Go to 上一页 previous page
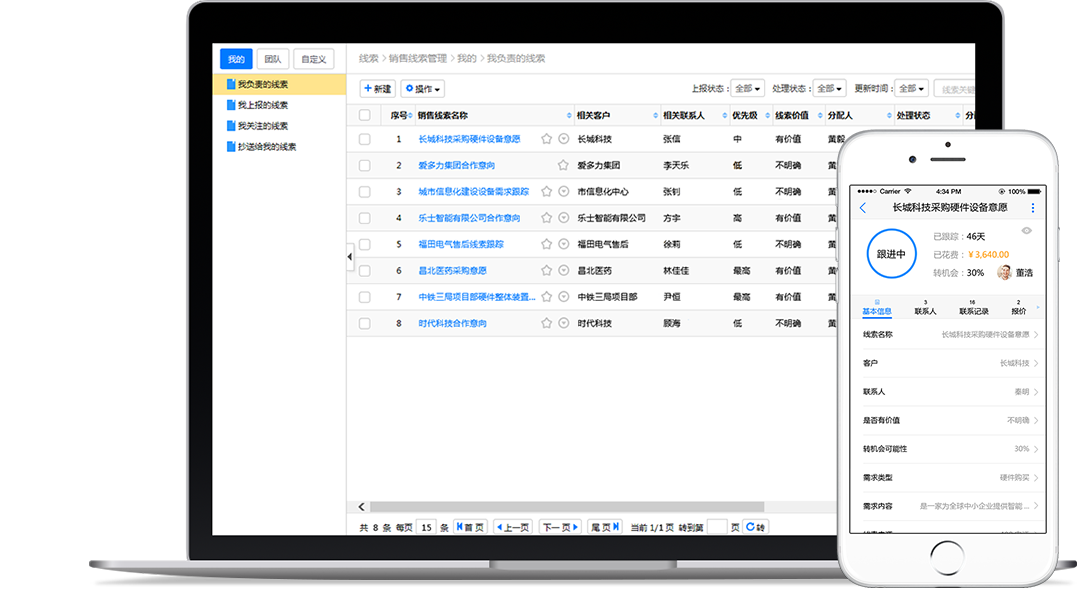 (x=513, y=527)
